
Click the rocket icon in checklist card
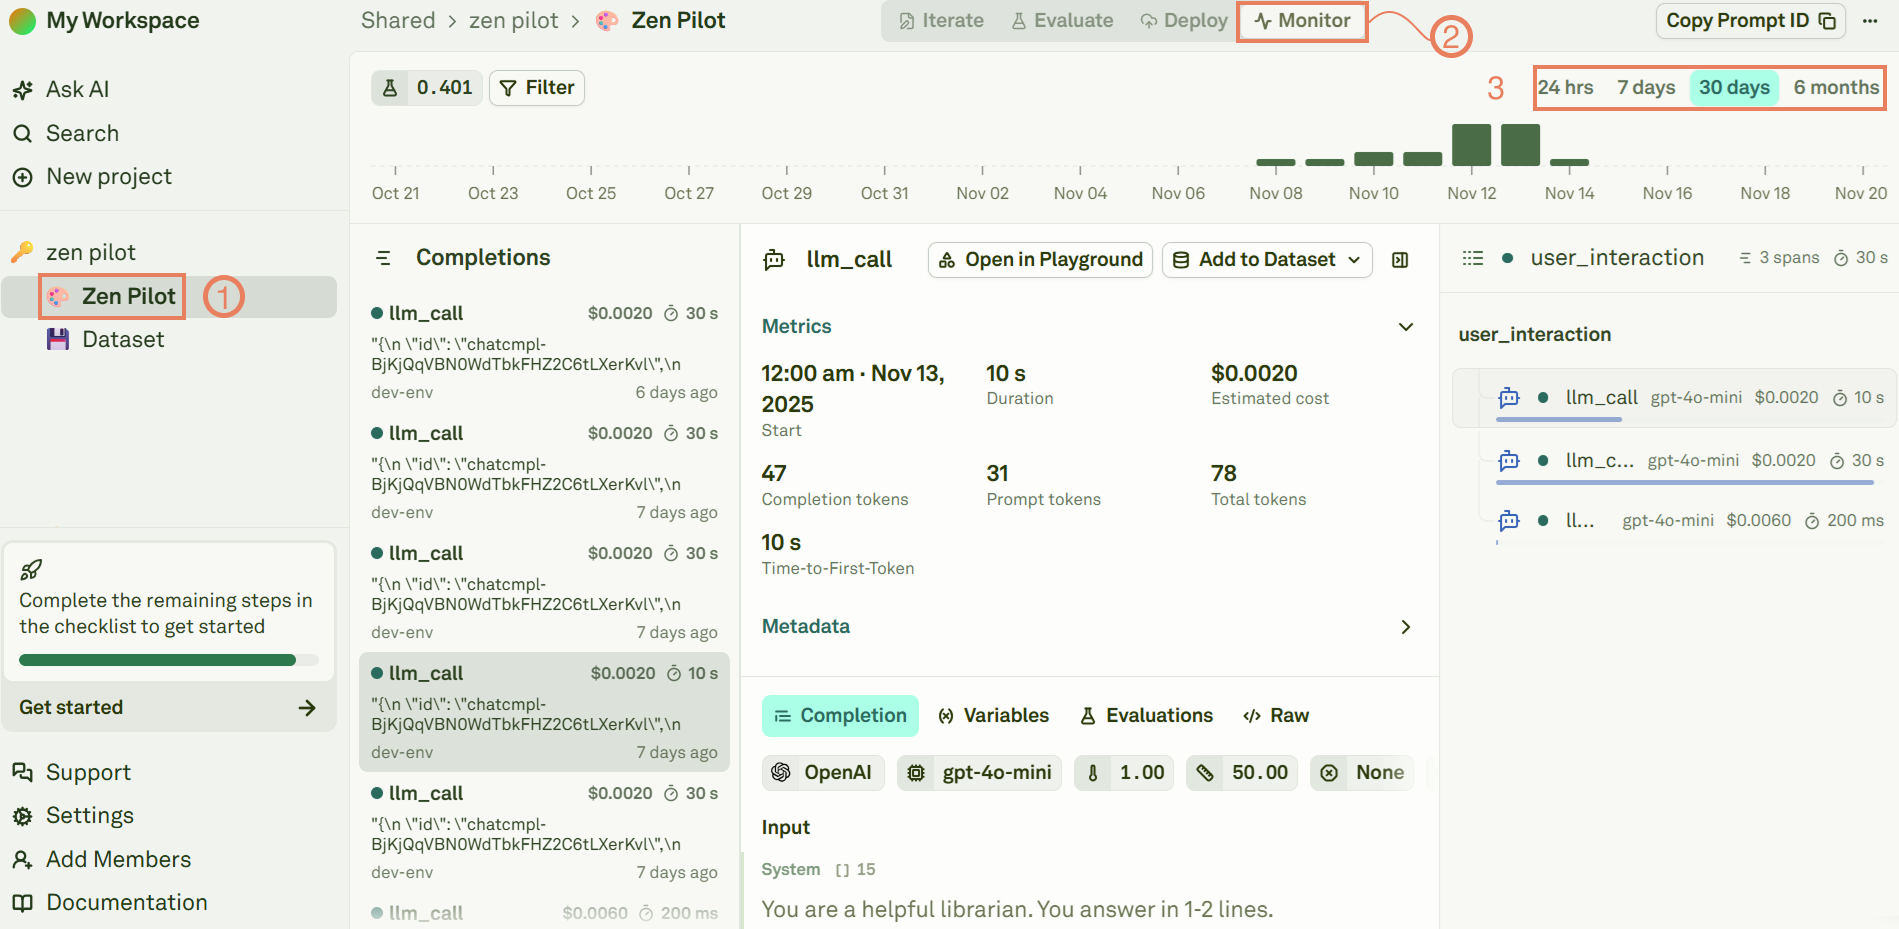click(x=31, y=569)
